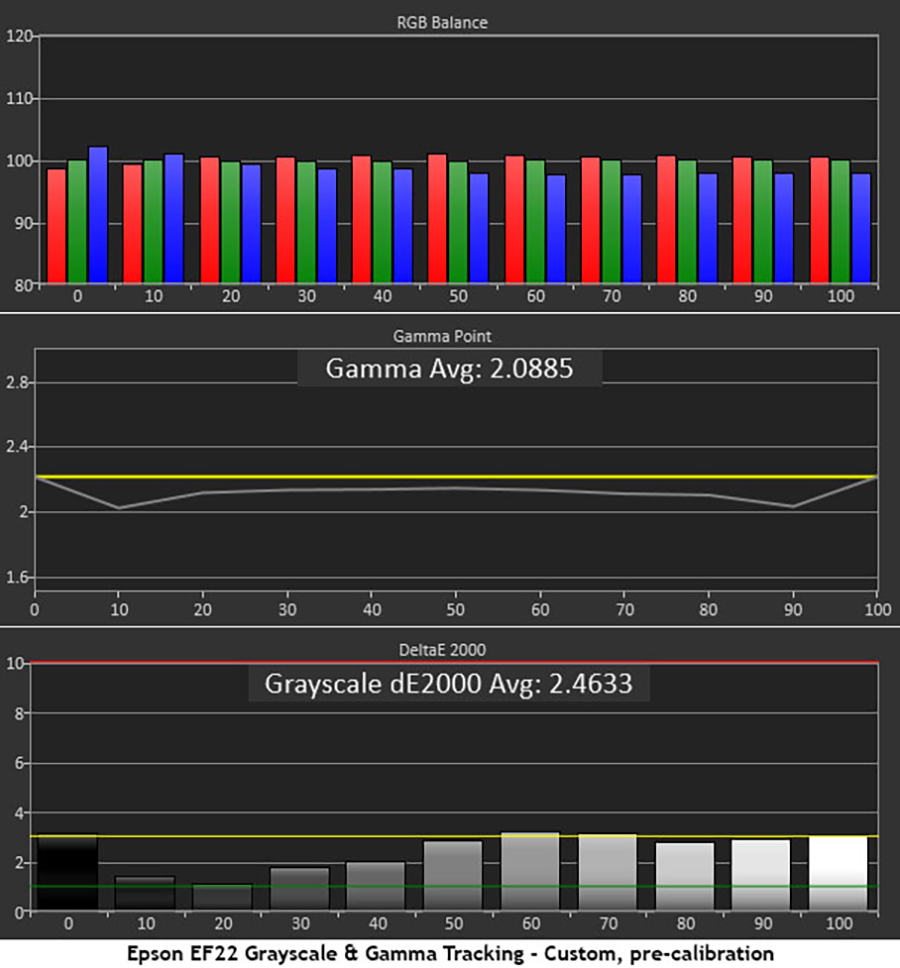Click the DeltaE bar at 70

point(607,872)
